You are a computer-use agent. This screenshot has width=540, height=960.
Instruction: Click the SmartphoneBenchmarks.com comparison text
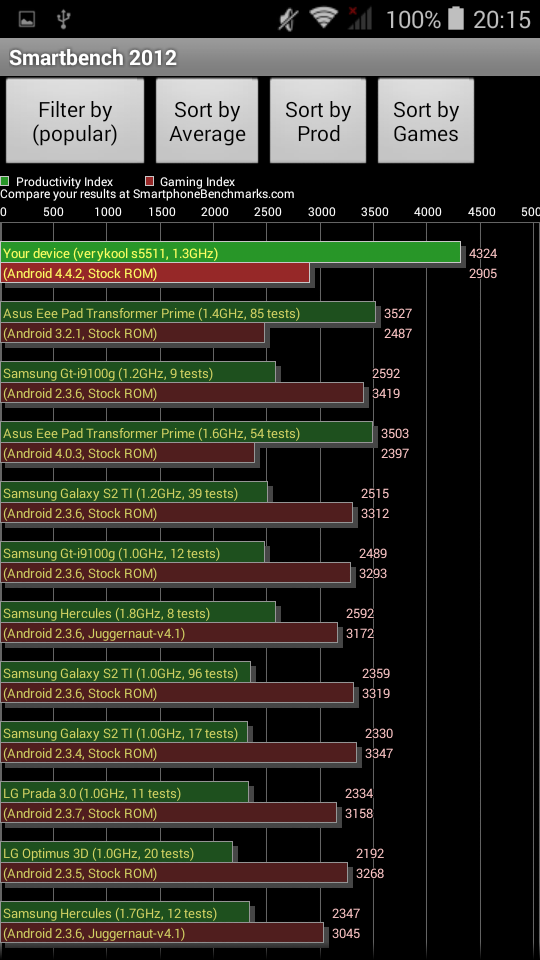(x=147, y=194)
